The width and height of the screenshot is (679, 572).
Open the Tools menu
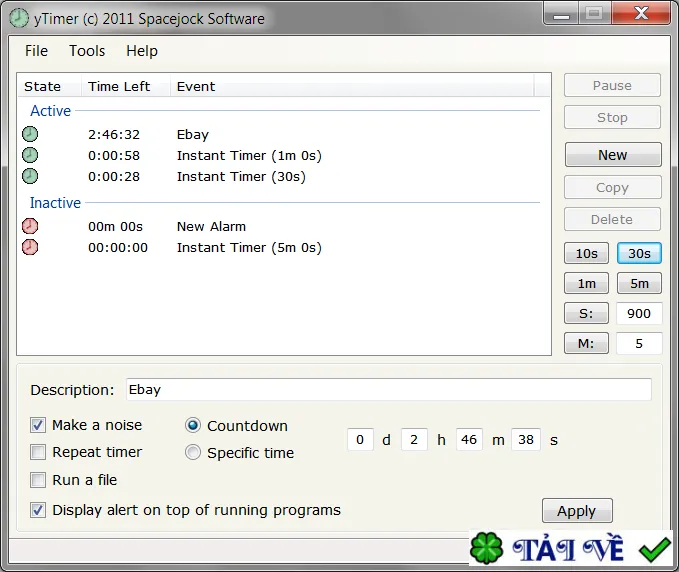point(87,51)
